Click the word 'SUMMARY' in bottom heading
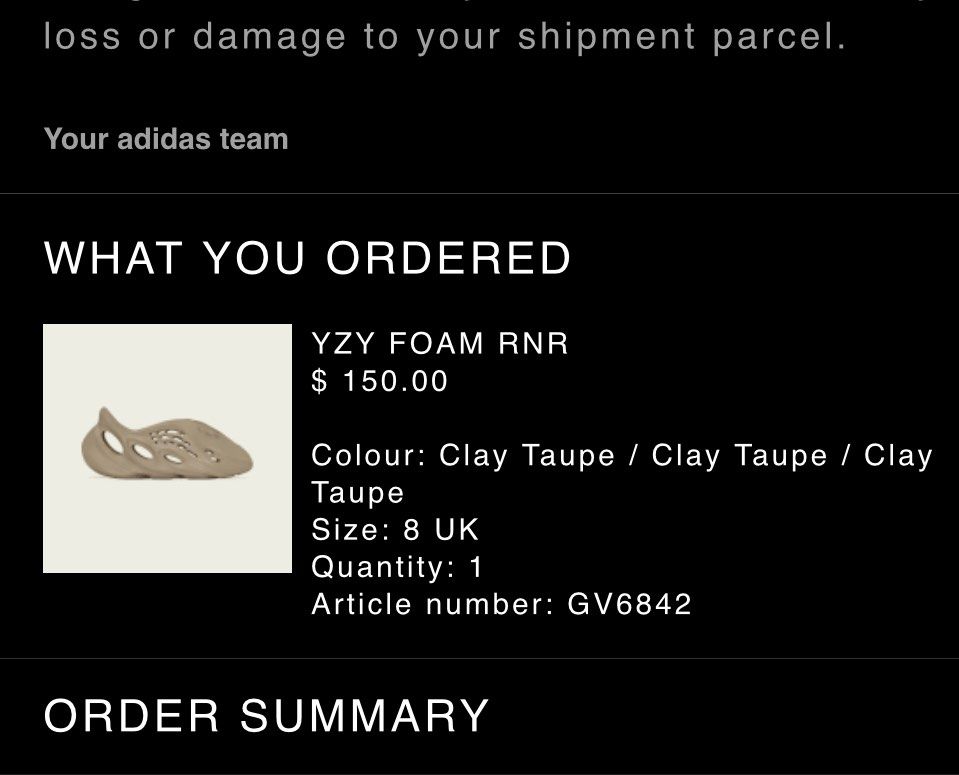The width and height of the screenshot is (959, 775). 365,715
